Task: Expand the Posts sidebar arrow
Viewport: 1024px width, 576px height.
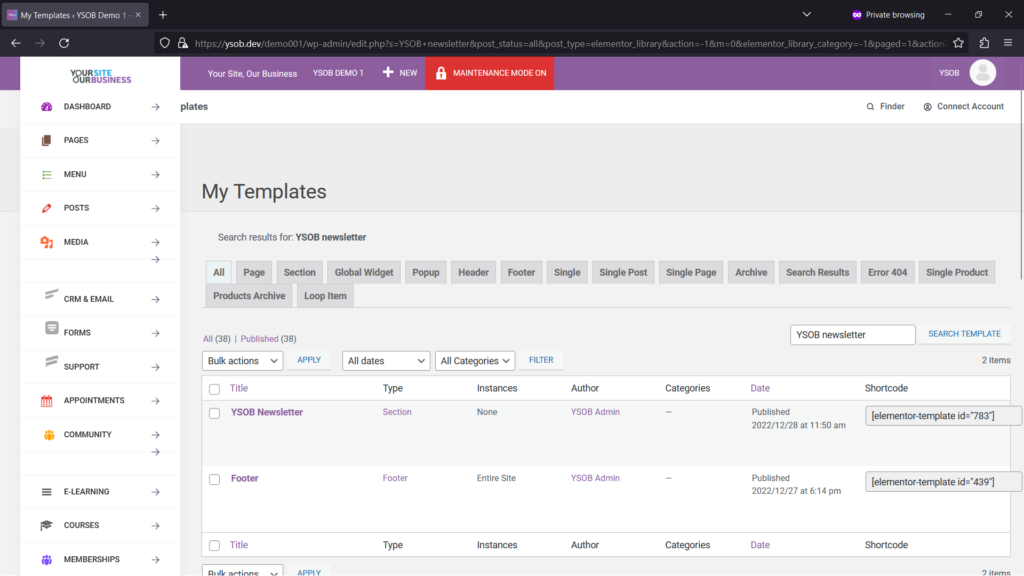Action: [155, 209]
